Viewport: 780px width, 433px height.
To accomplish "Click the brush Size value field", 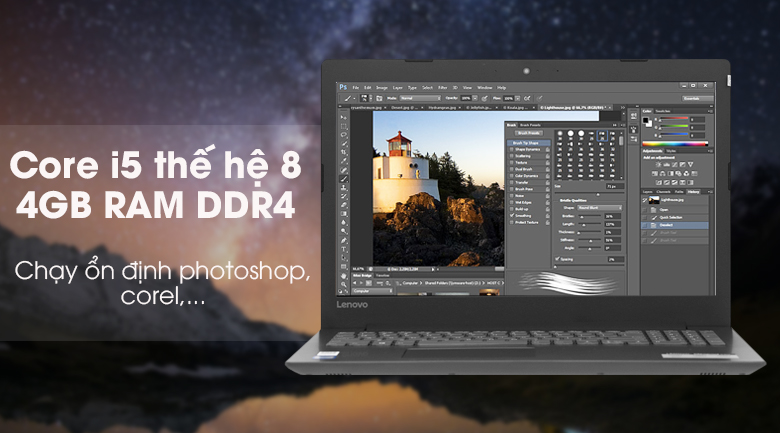I will coord(615,186).
